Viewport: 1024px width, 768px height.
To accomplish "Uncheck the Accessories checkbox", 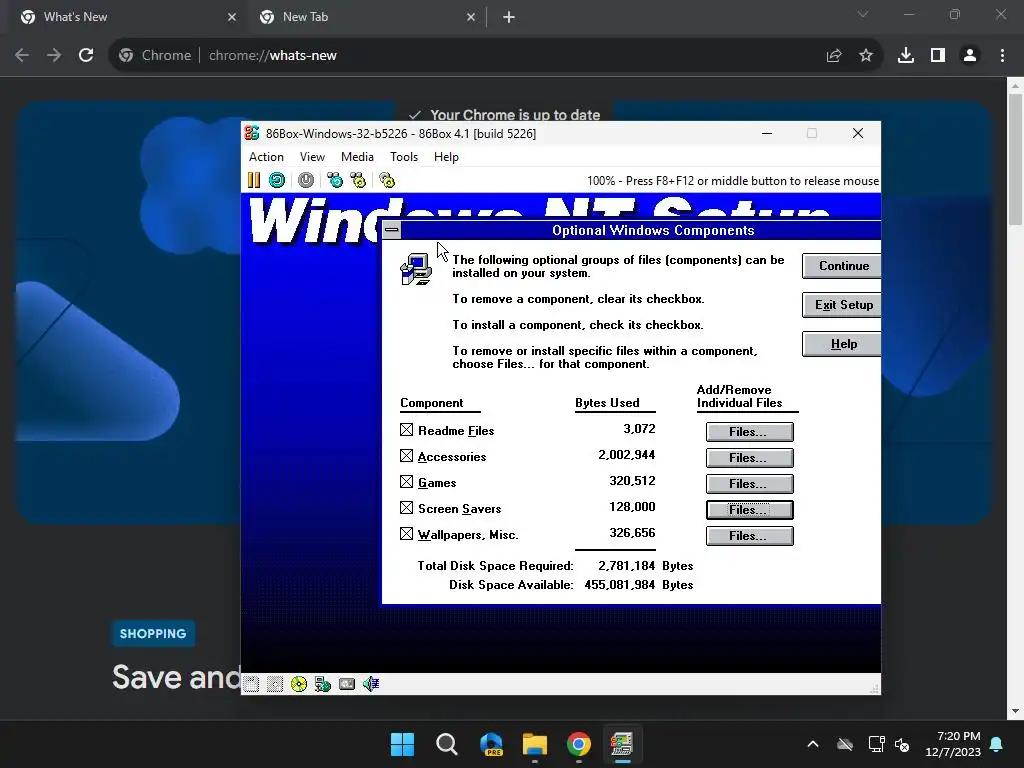I will [406, 456].
